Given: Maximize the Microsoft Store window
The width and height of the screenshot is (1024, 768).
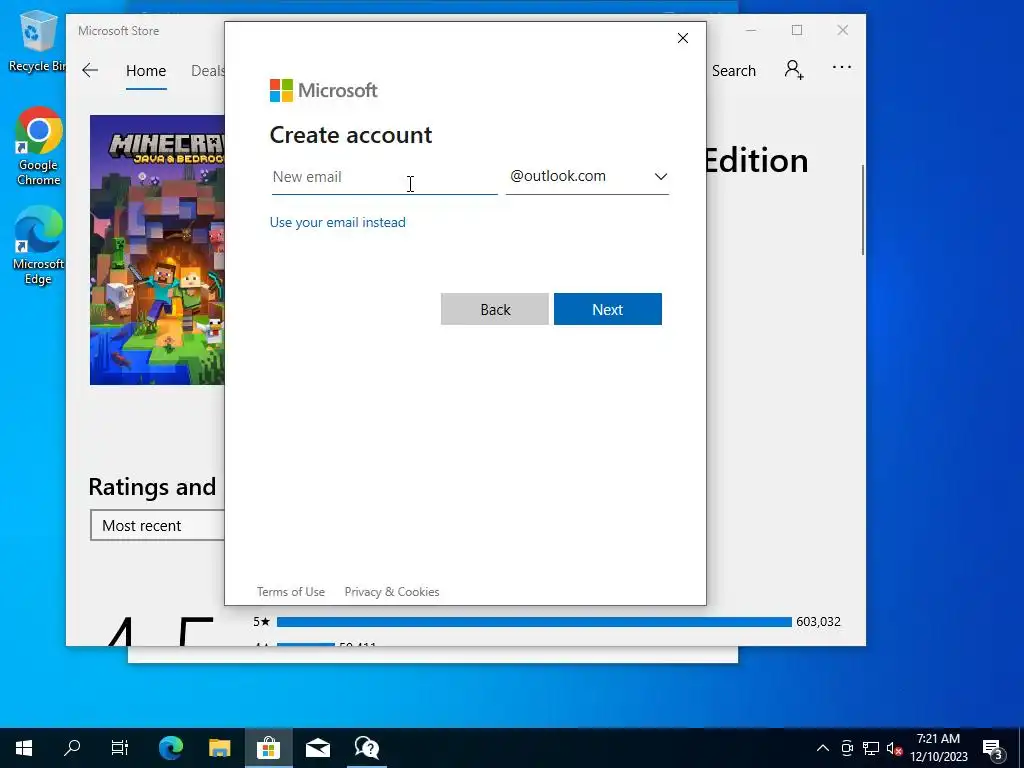Looking at the screenshot, I should (797, 30).
